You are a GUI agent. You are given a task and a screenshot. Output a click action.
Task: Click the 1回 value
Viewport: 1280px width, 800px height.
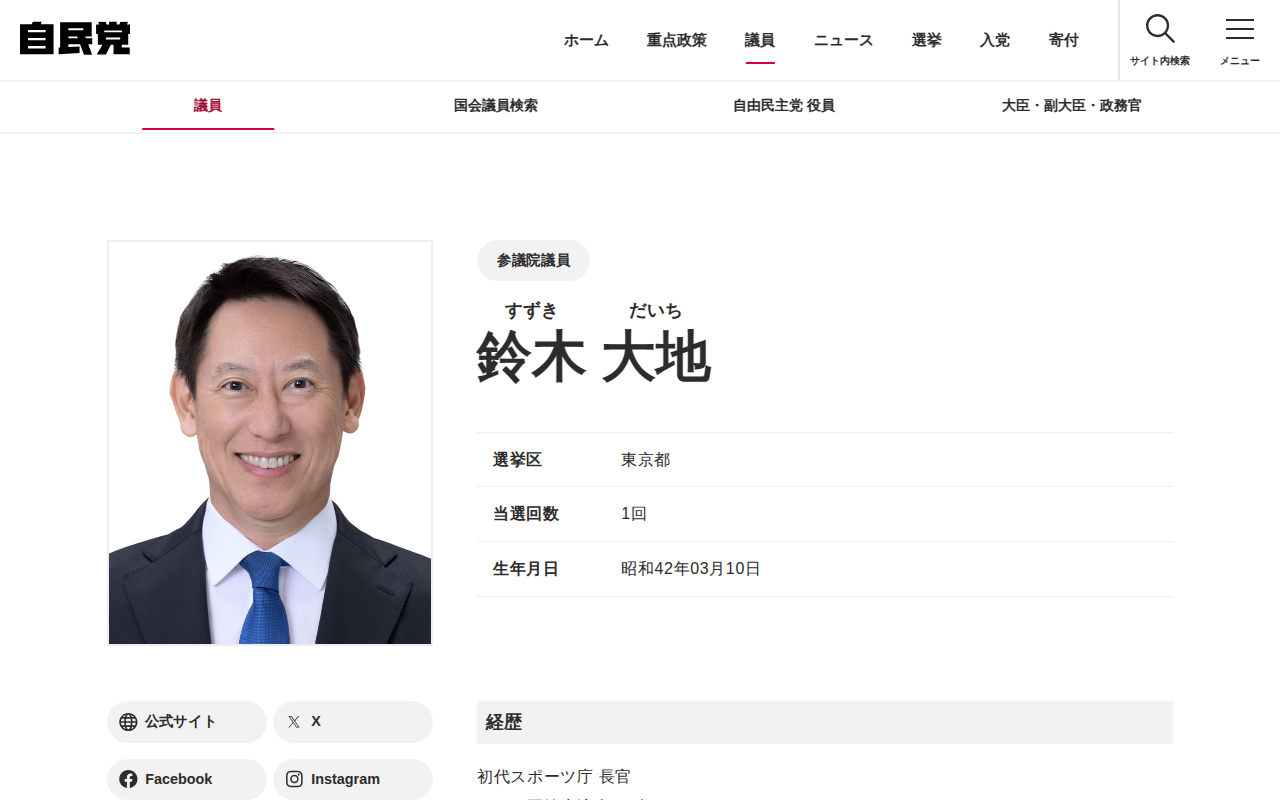coord(634,514)
